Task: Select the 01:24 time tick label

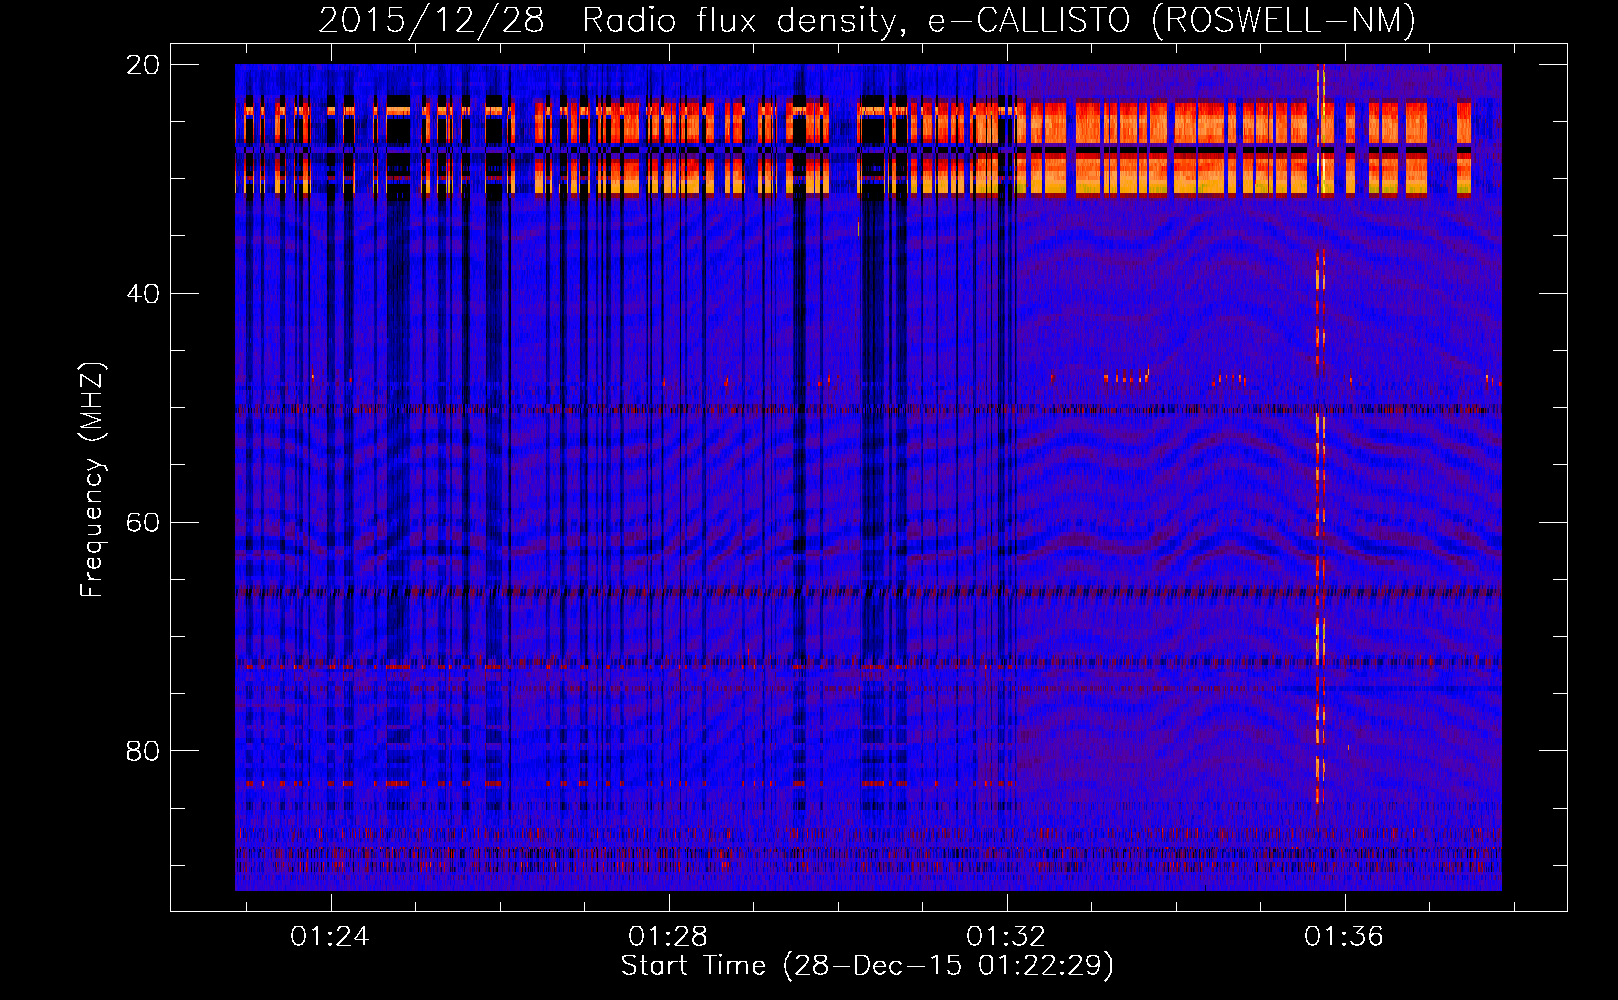Action: click(x=330, y=936)
